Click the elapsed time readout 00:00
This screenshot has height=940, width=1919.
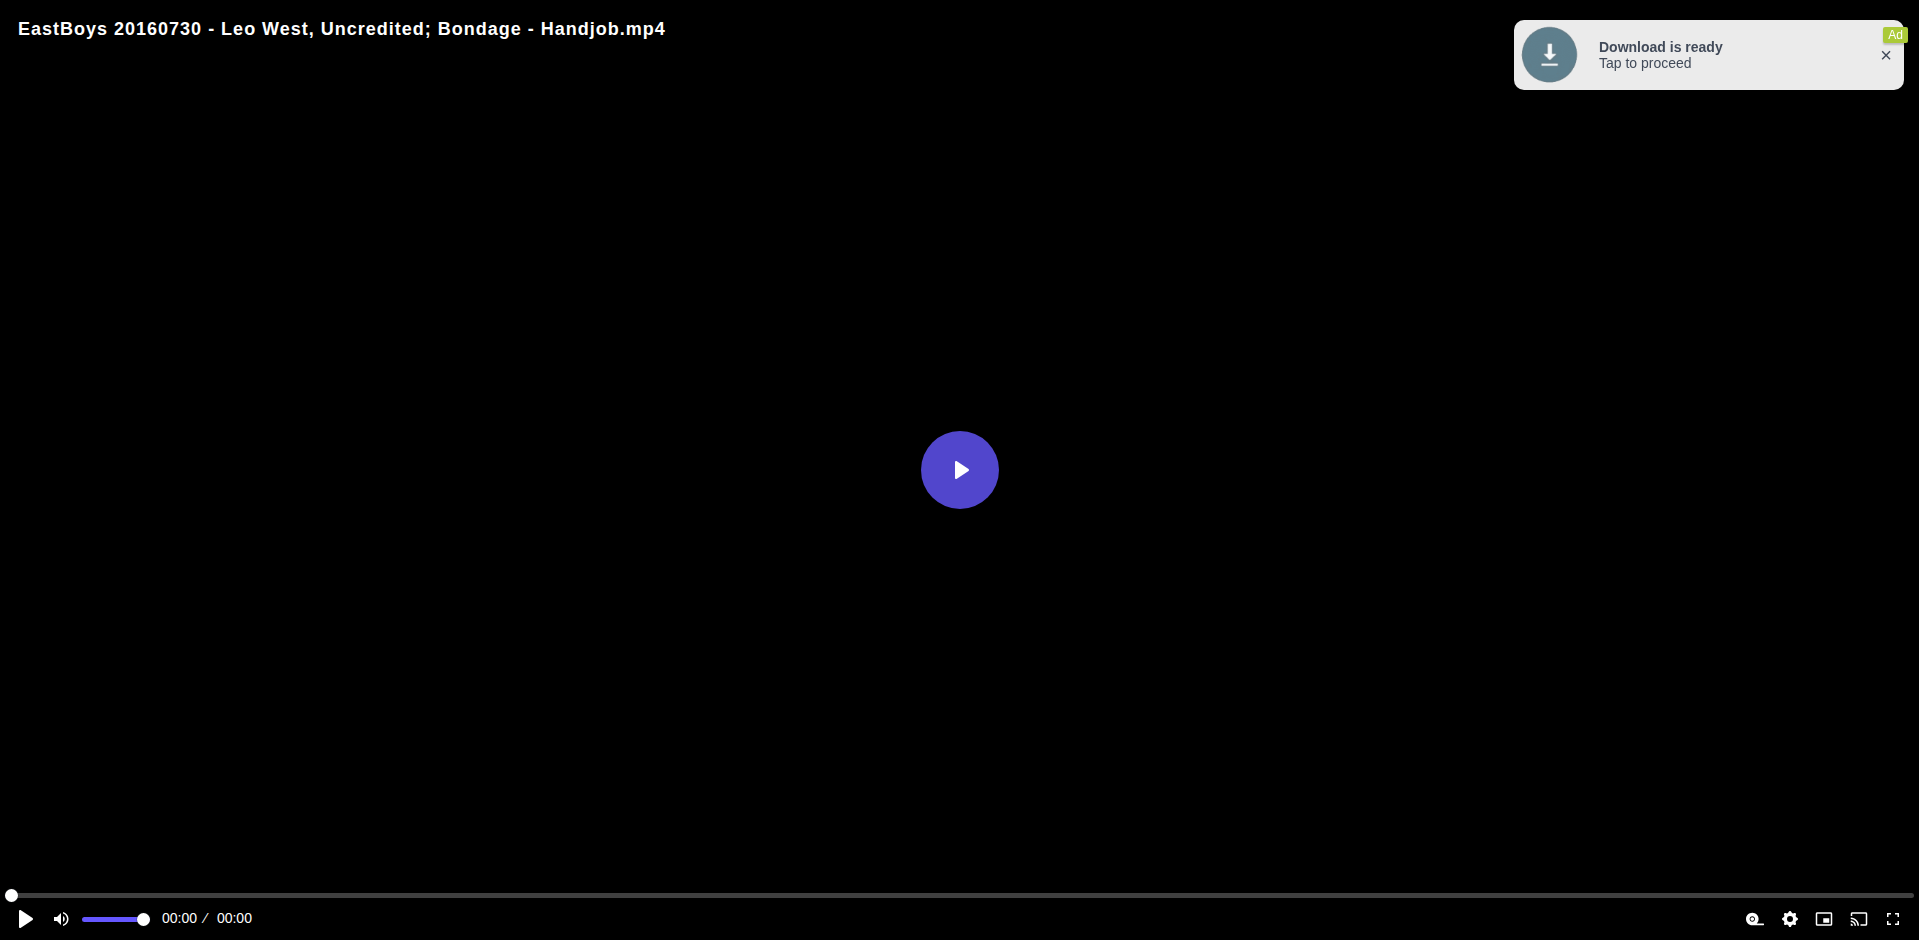[179, 918]
